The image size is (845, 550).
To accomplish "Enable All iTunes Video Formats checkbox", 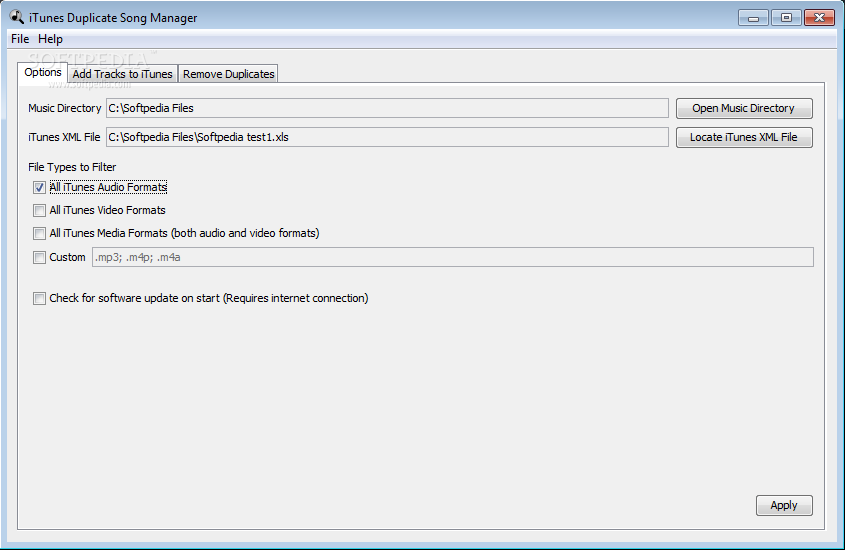I will coord(39,210).
